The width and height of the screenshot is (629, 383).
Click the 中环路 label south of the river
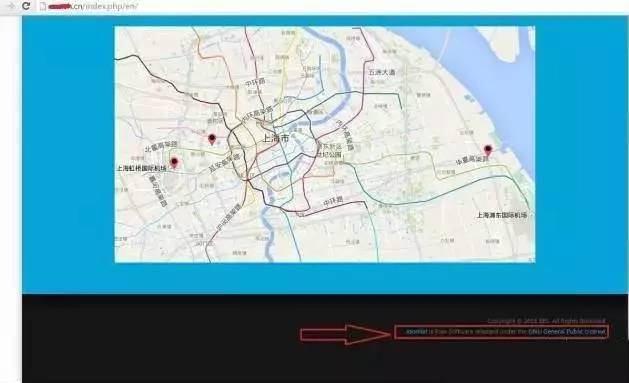333,202
